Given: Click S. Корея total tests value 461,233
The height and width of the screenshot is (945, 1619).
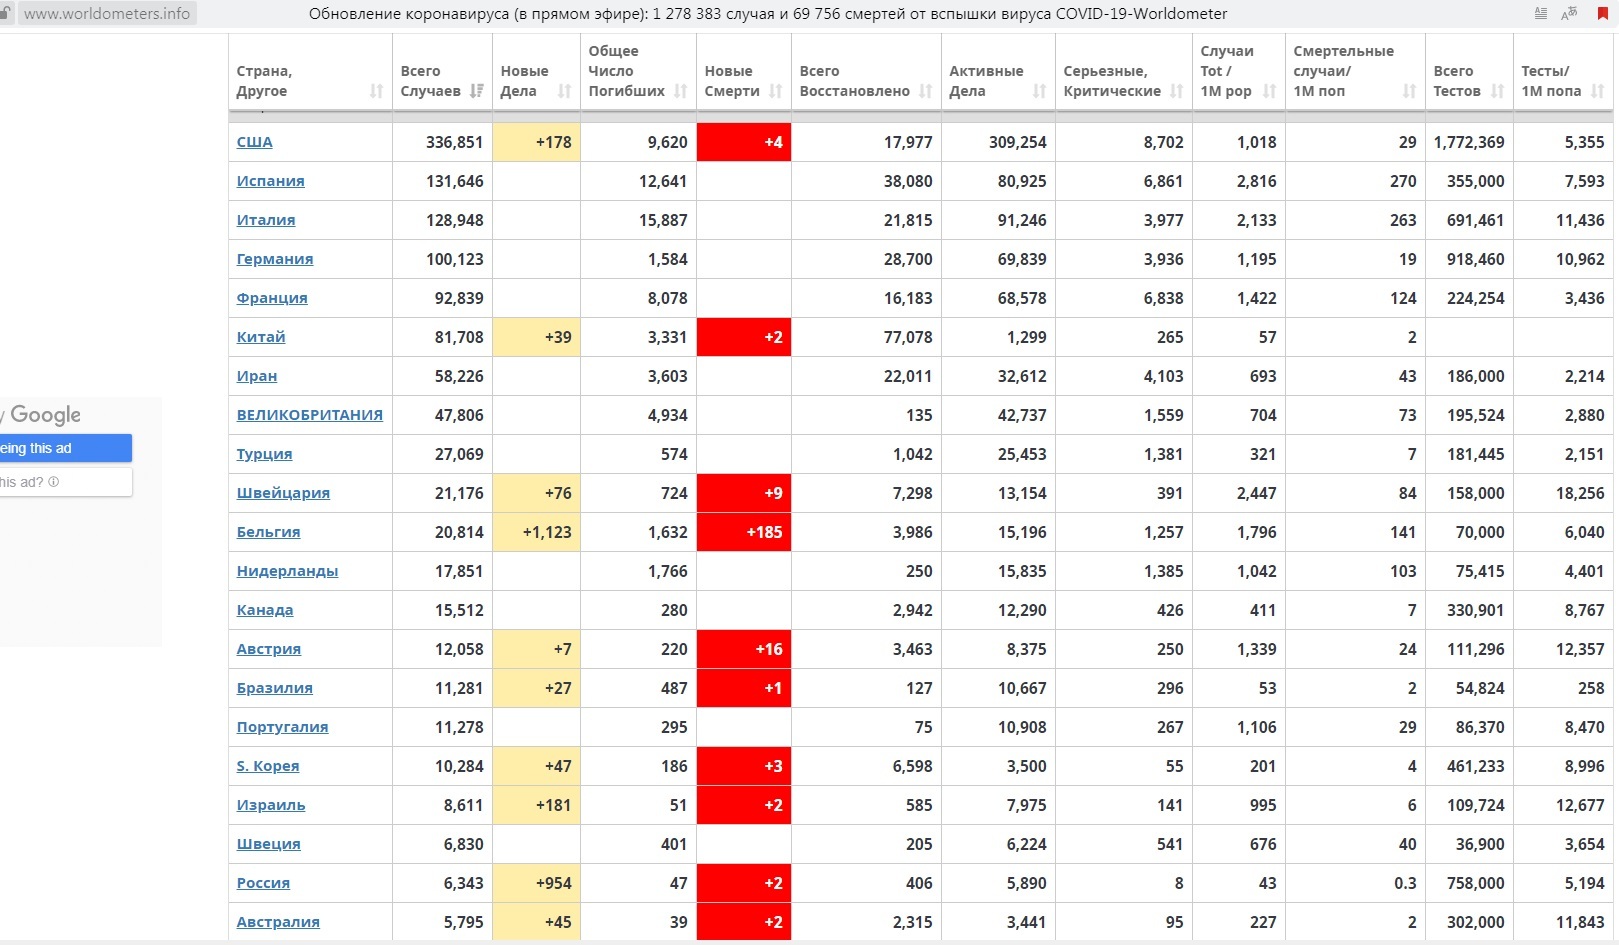Looking at the screenshot, I should click(x=1476, y=766).
